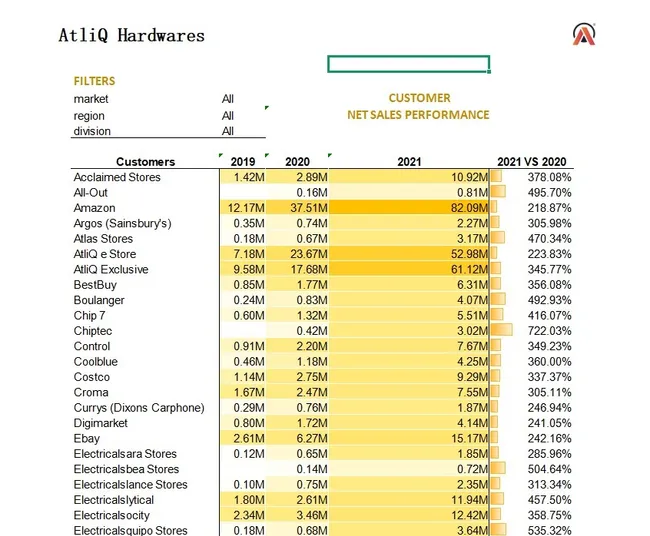Select the 2021 column header
The image size is (650, 536).
(x=409, y=162)
